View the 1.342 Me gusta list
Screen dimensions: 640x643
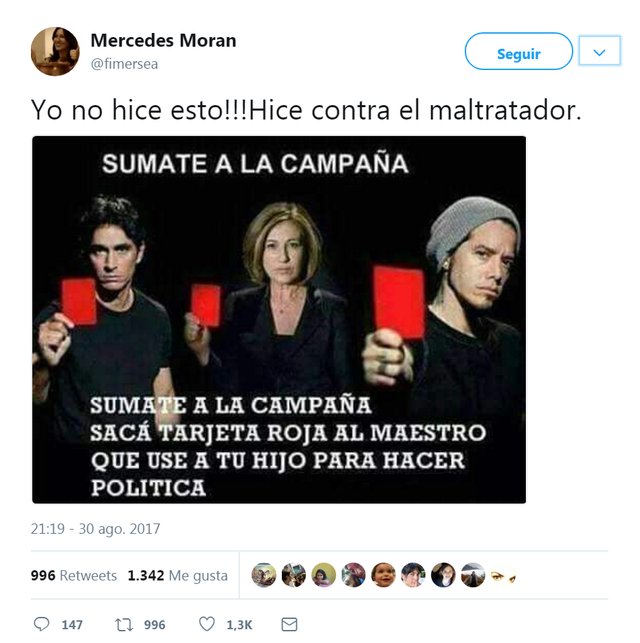tap(178, 575)
